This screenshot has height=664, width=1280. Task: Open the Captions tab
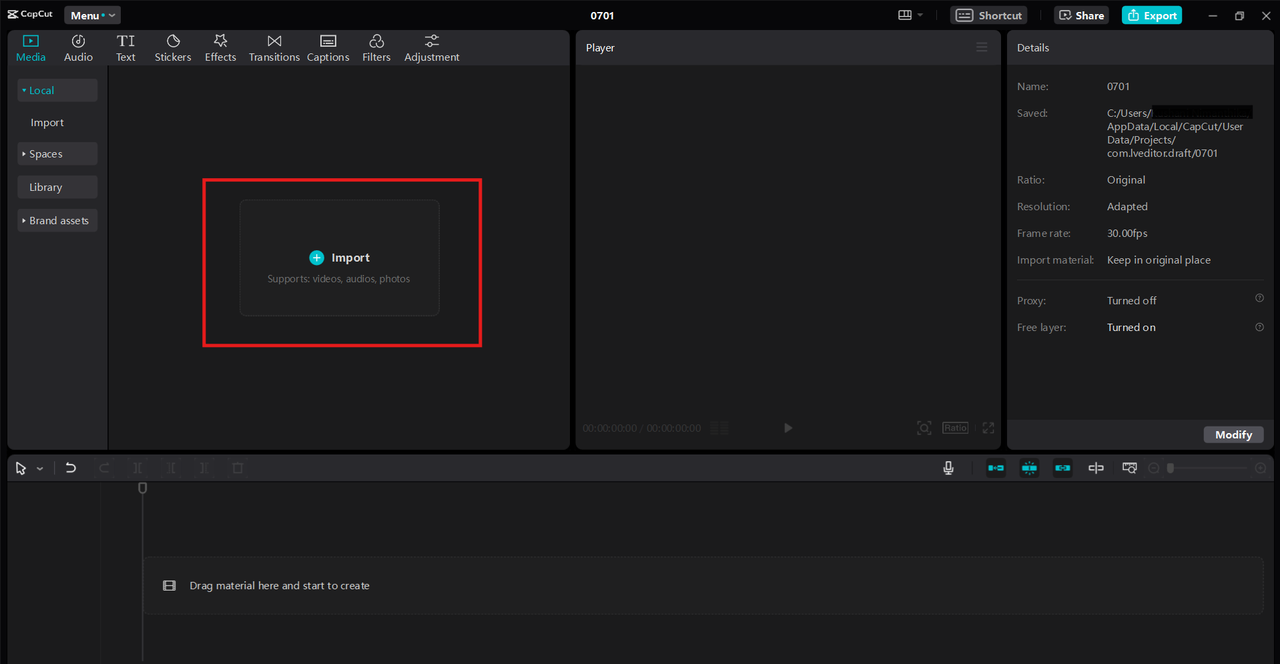coord(328,48)
